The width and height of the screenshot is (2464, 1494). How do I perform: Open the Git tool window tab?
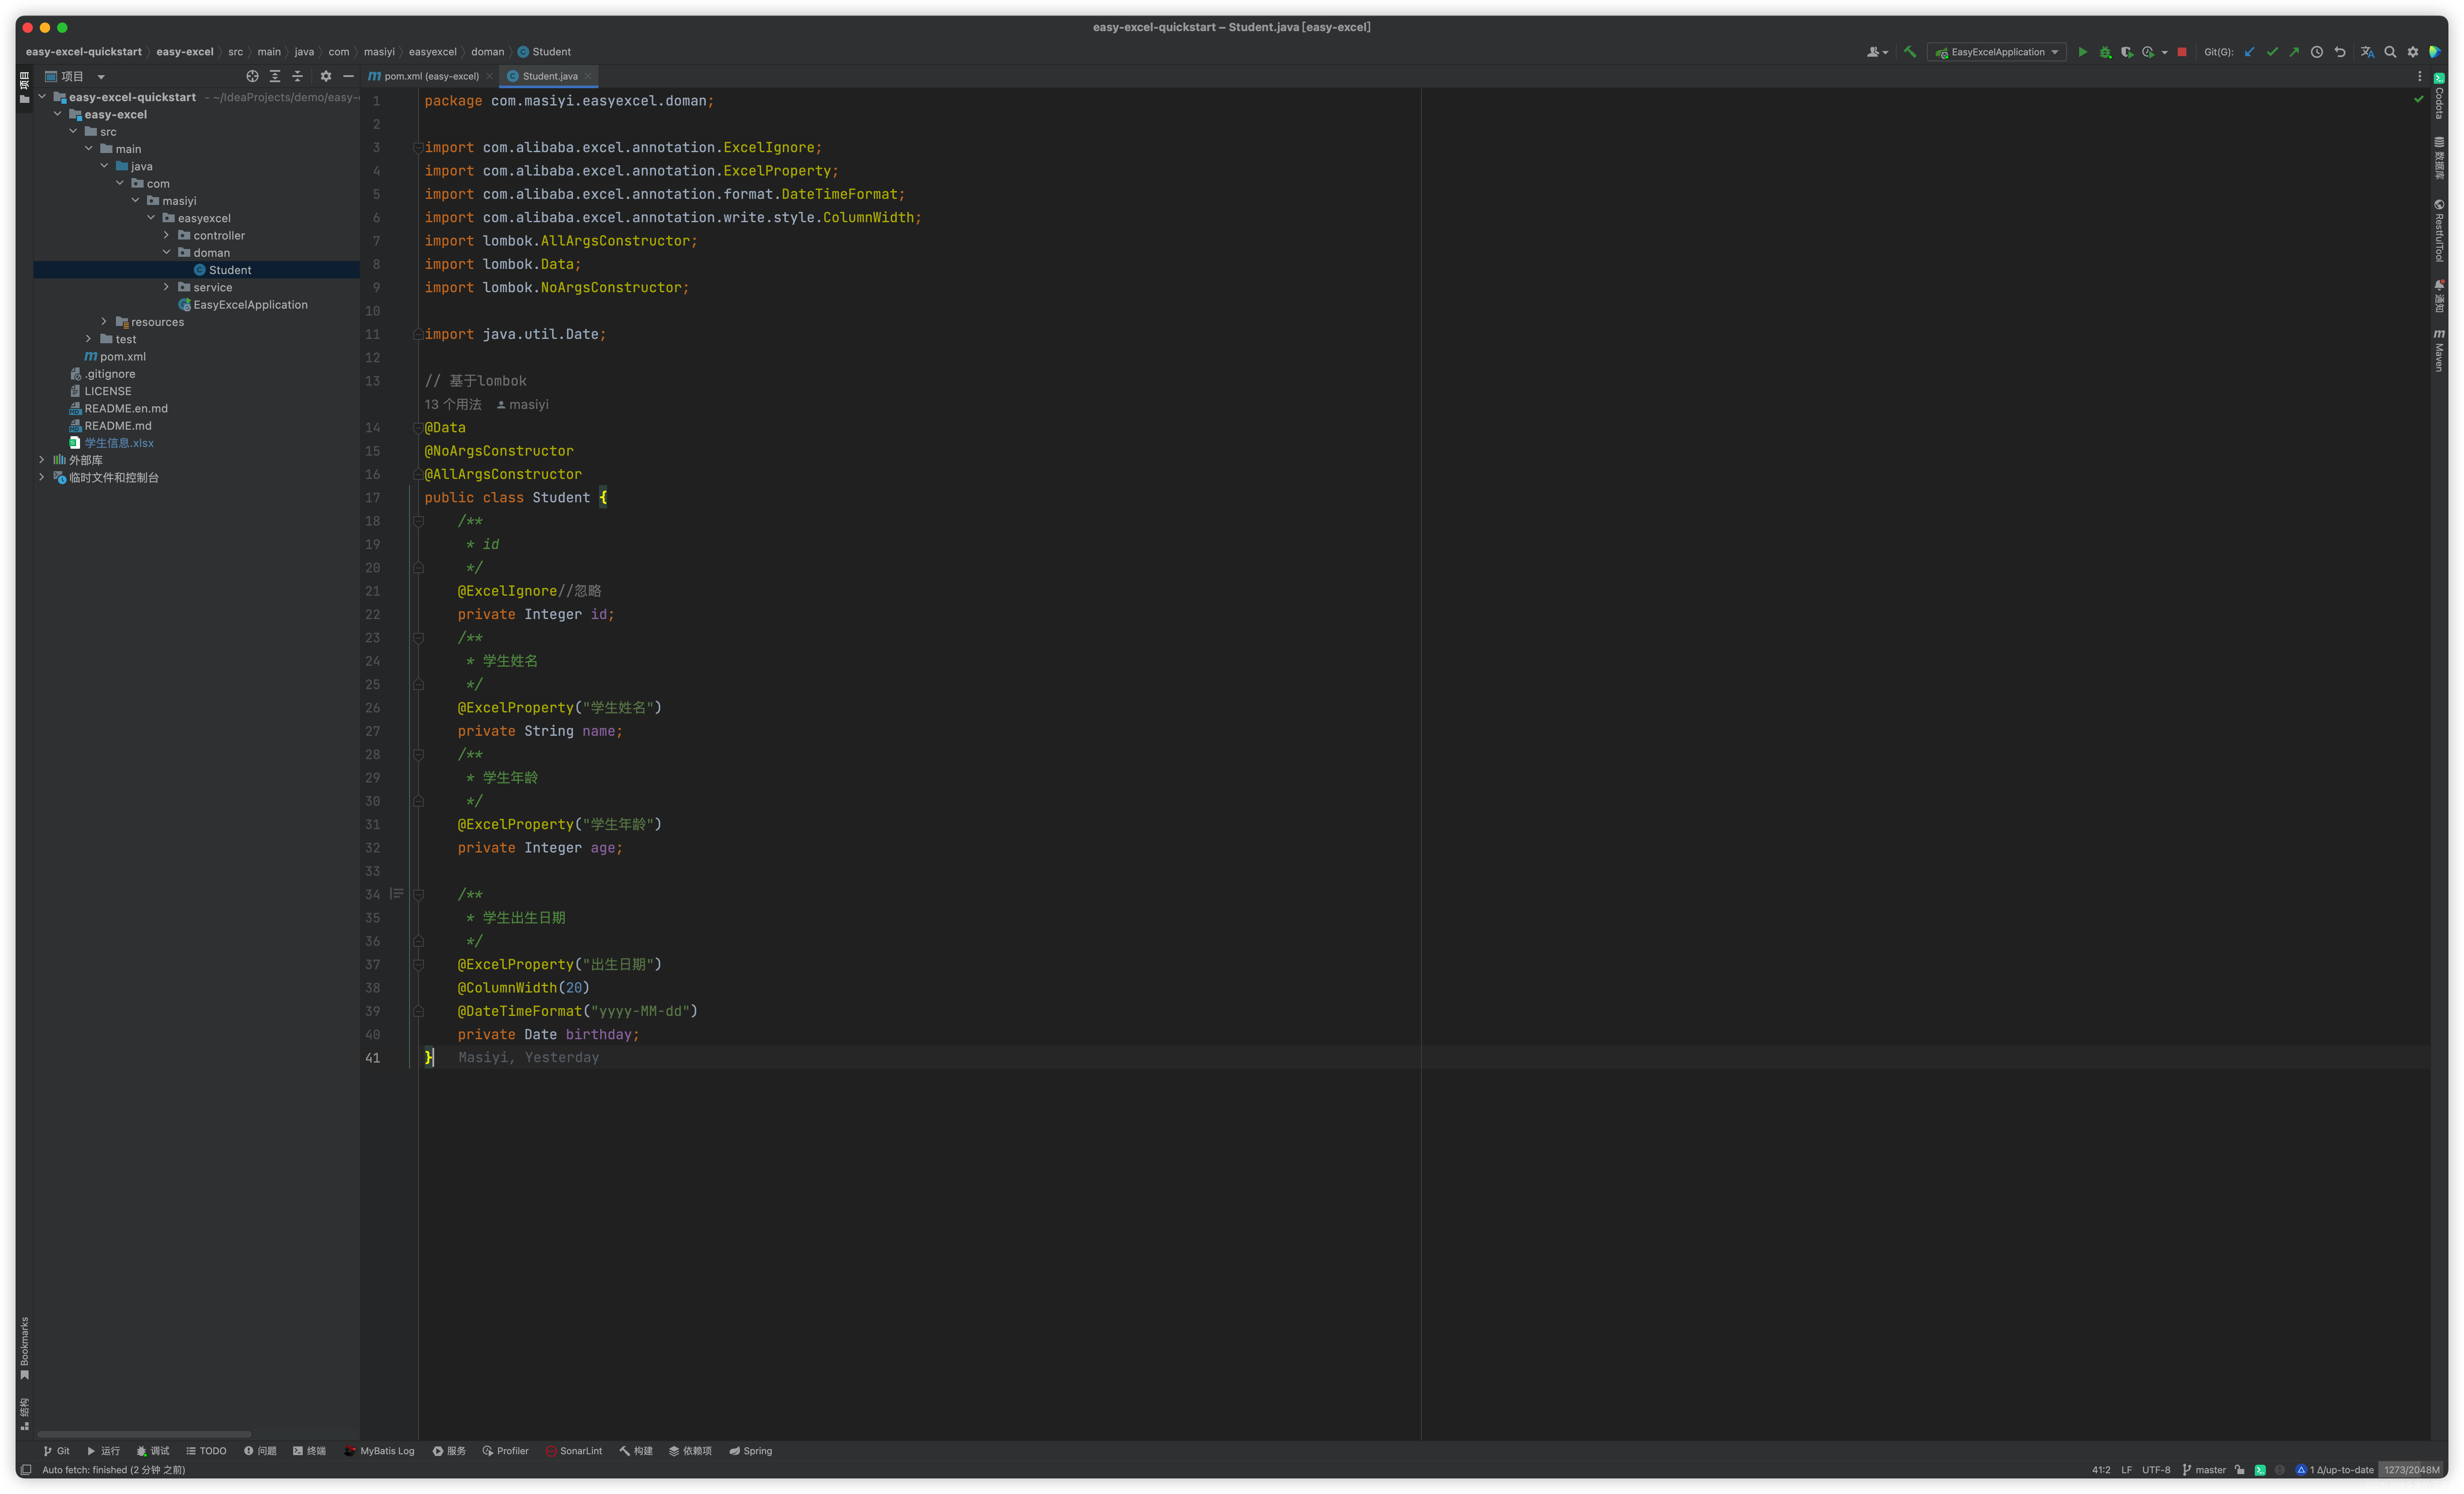56,1451
